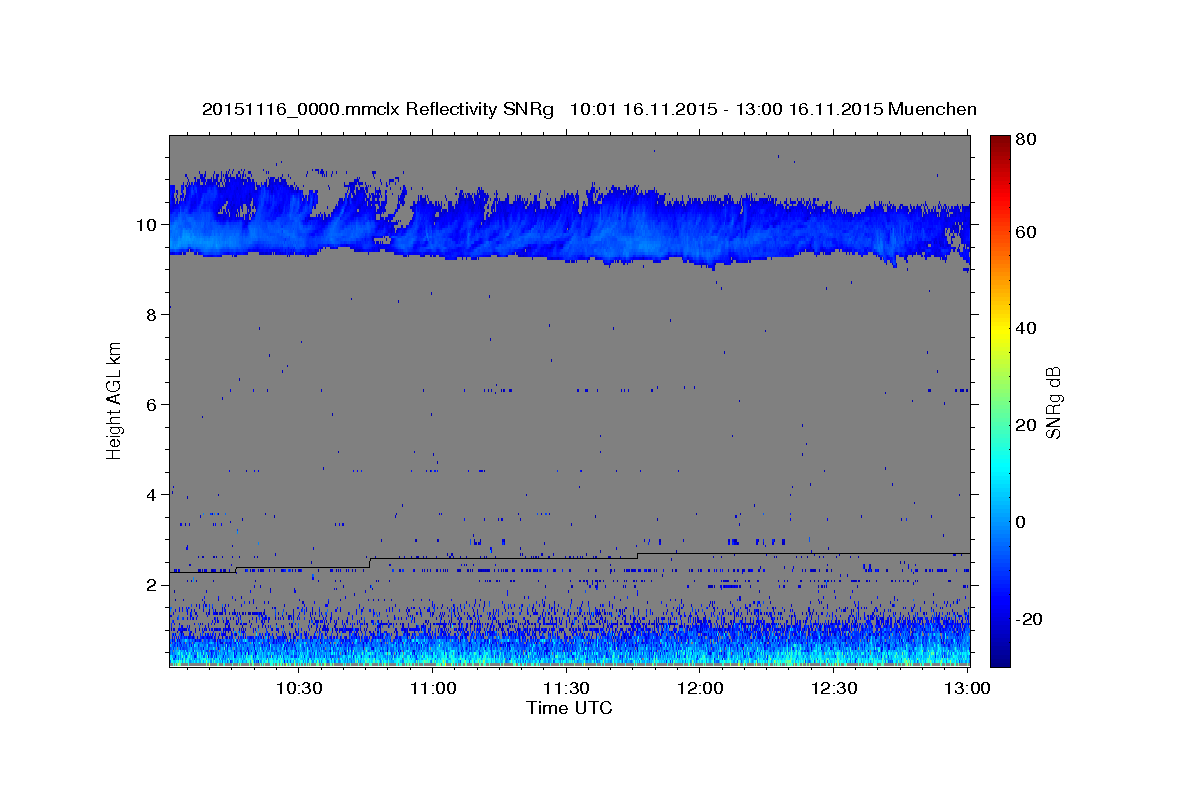Viewport: 1200px width, 800px height.
Task: Click the black stepped line near 2.5 km
Action: 569,561
